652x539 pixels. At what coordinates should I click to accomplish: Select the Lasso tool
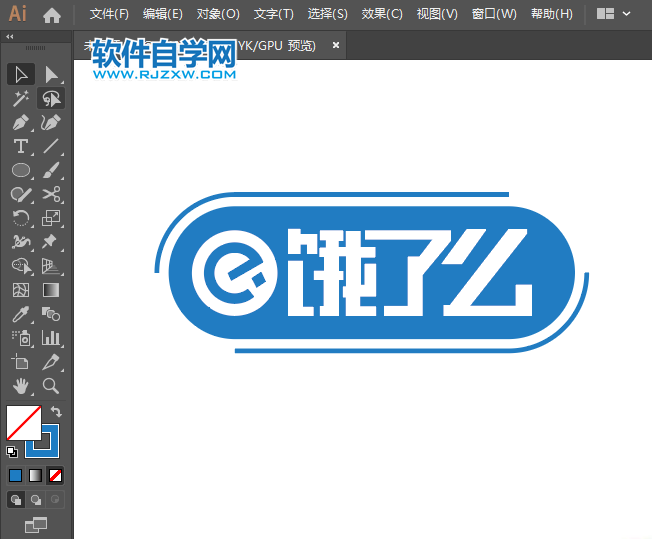pos(51,99)
